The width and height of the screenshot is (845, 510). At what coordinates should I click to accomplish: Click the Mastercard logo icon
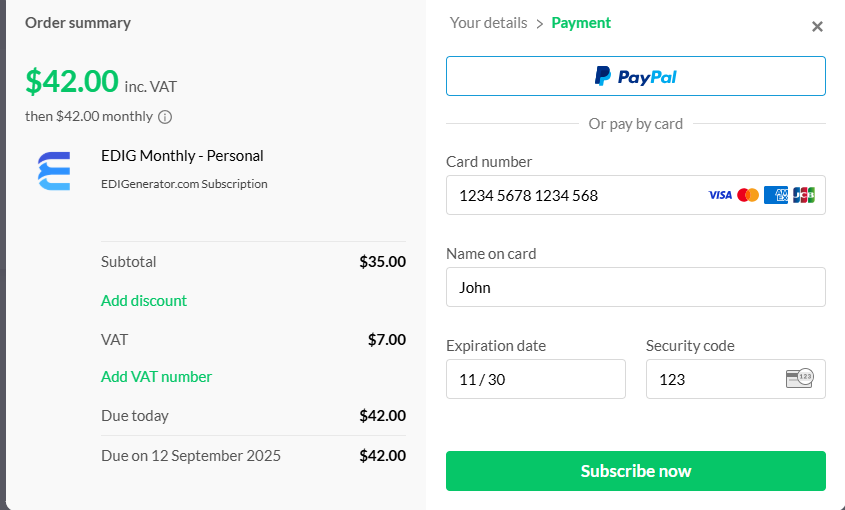[748, 195]
